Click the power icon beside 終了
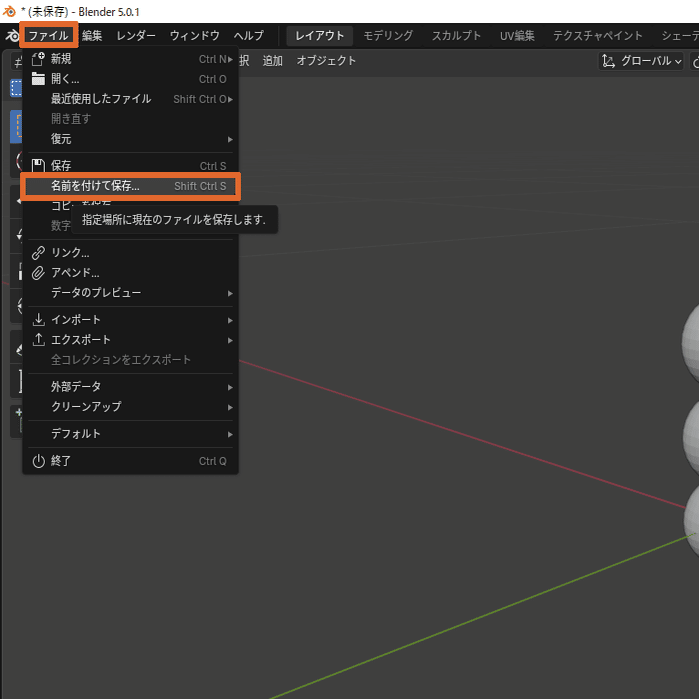699x699 pixels. pyautogui.click(x=38, y=461)
